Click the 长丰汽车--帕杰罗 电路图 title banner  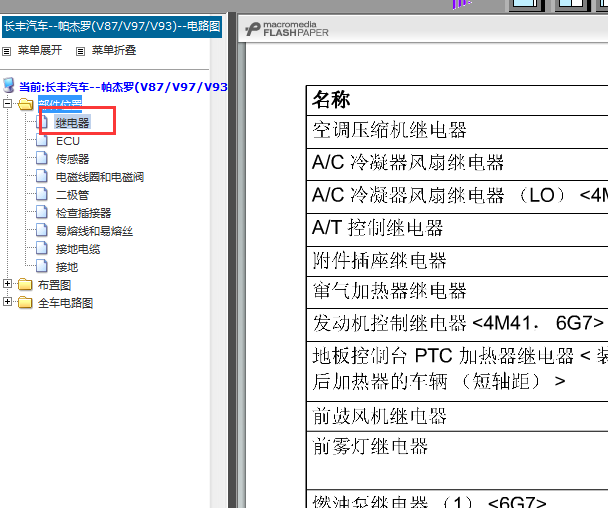(112, 26)
